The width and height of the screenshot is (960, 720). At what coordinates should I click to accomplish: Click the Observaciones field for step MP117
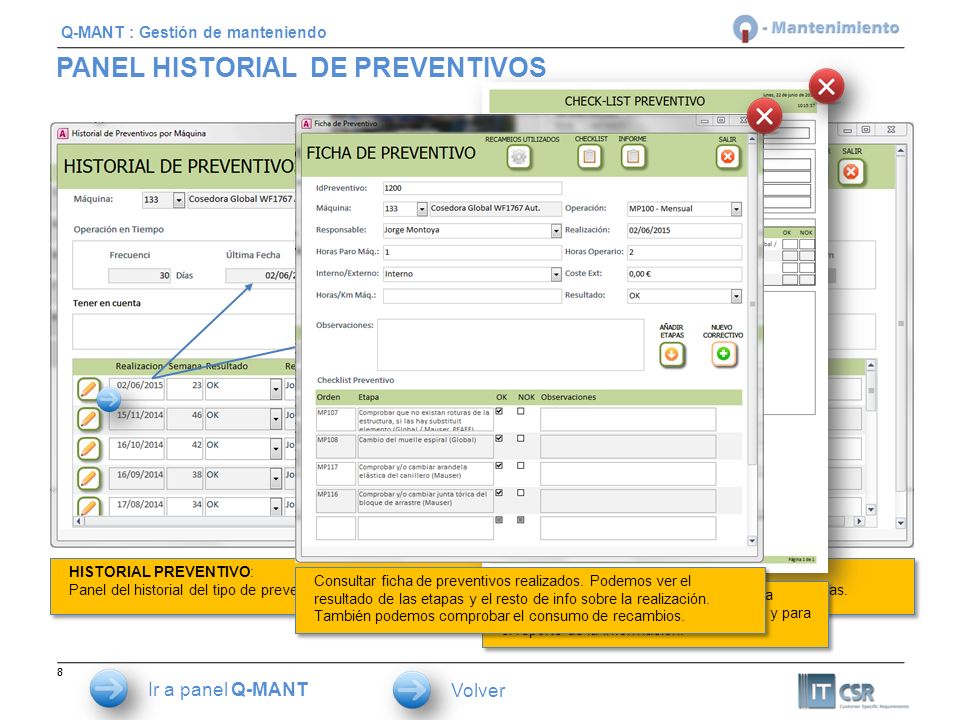coord(628,473)
